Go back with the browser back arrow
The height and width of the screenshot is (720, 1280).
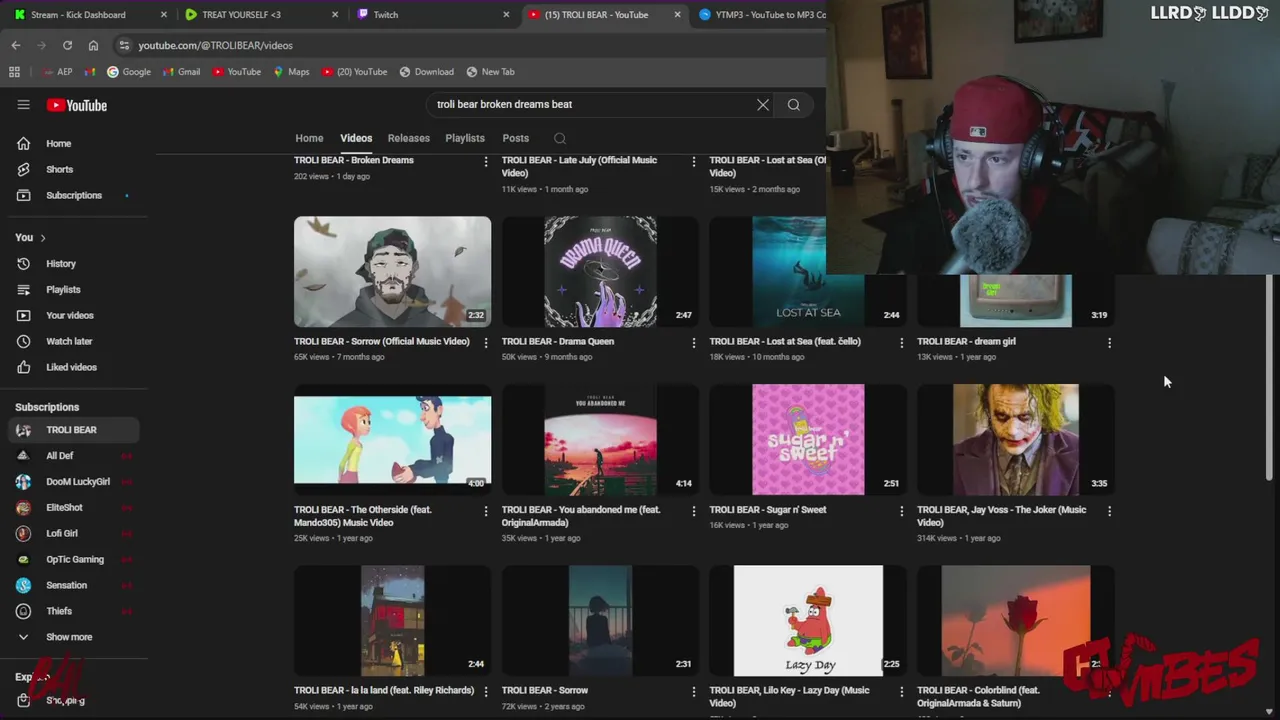[x=15, y=45]
